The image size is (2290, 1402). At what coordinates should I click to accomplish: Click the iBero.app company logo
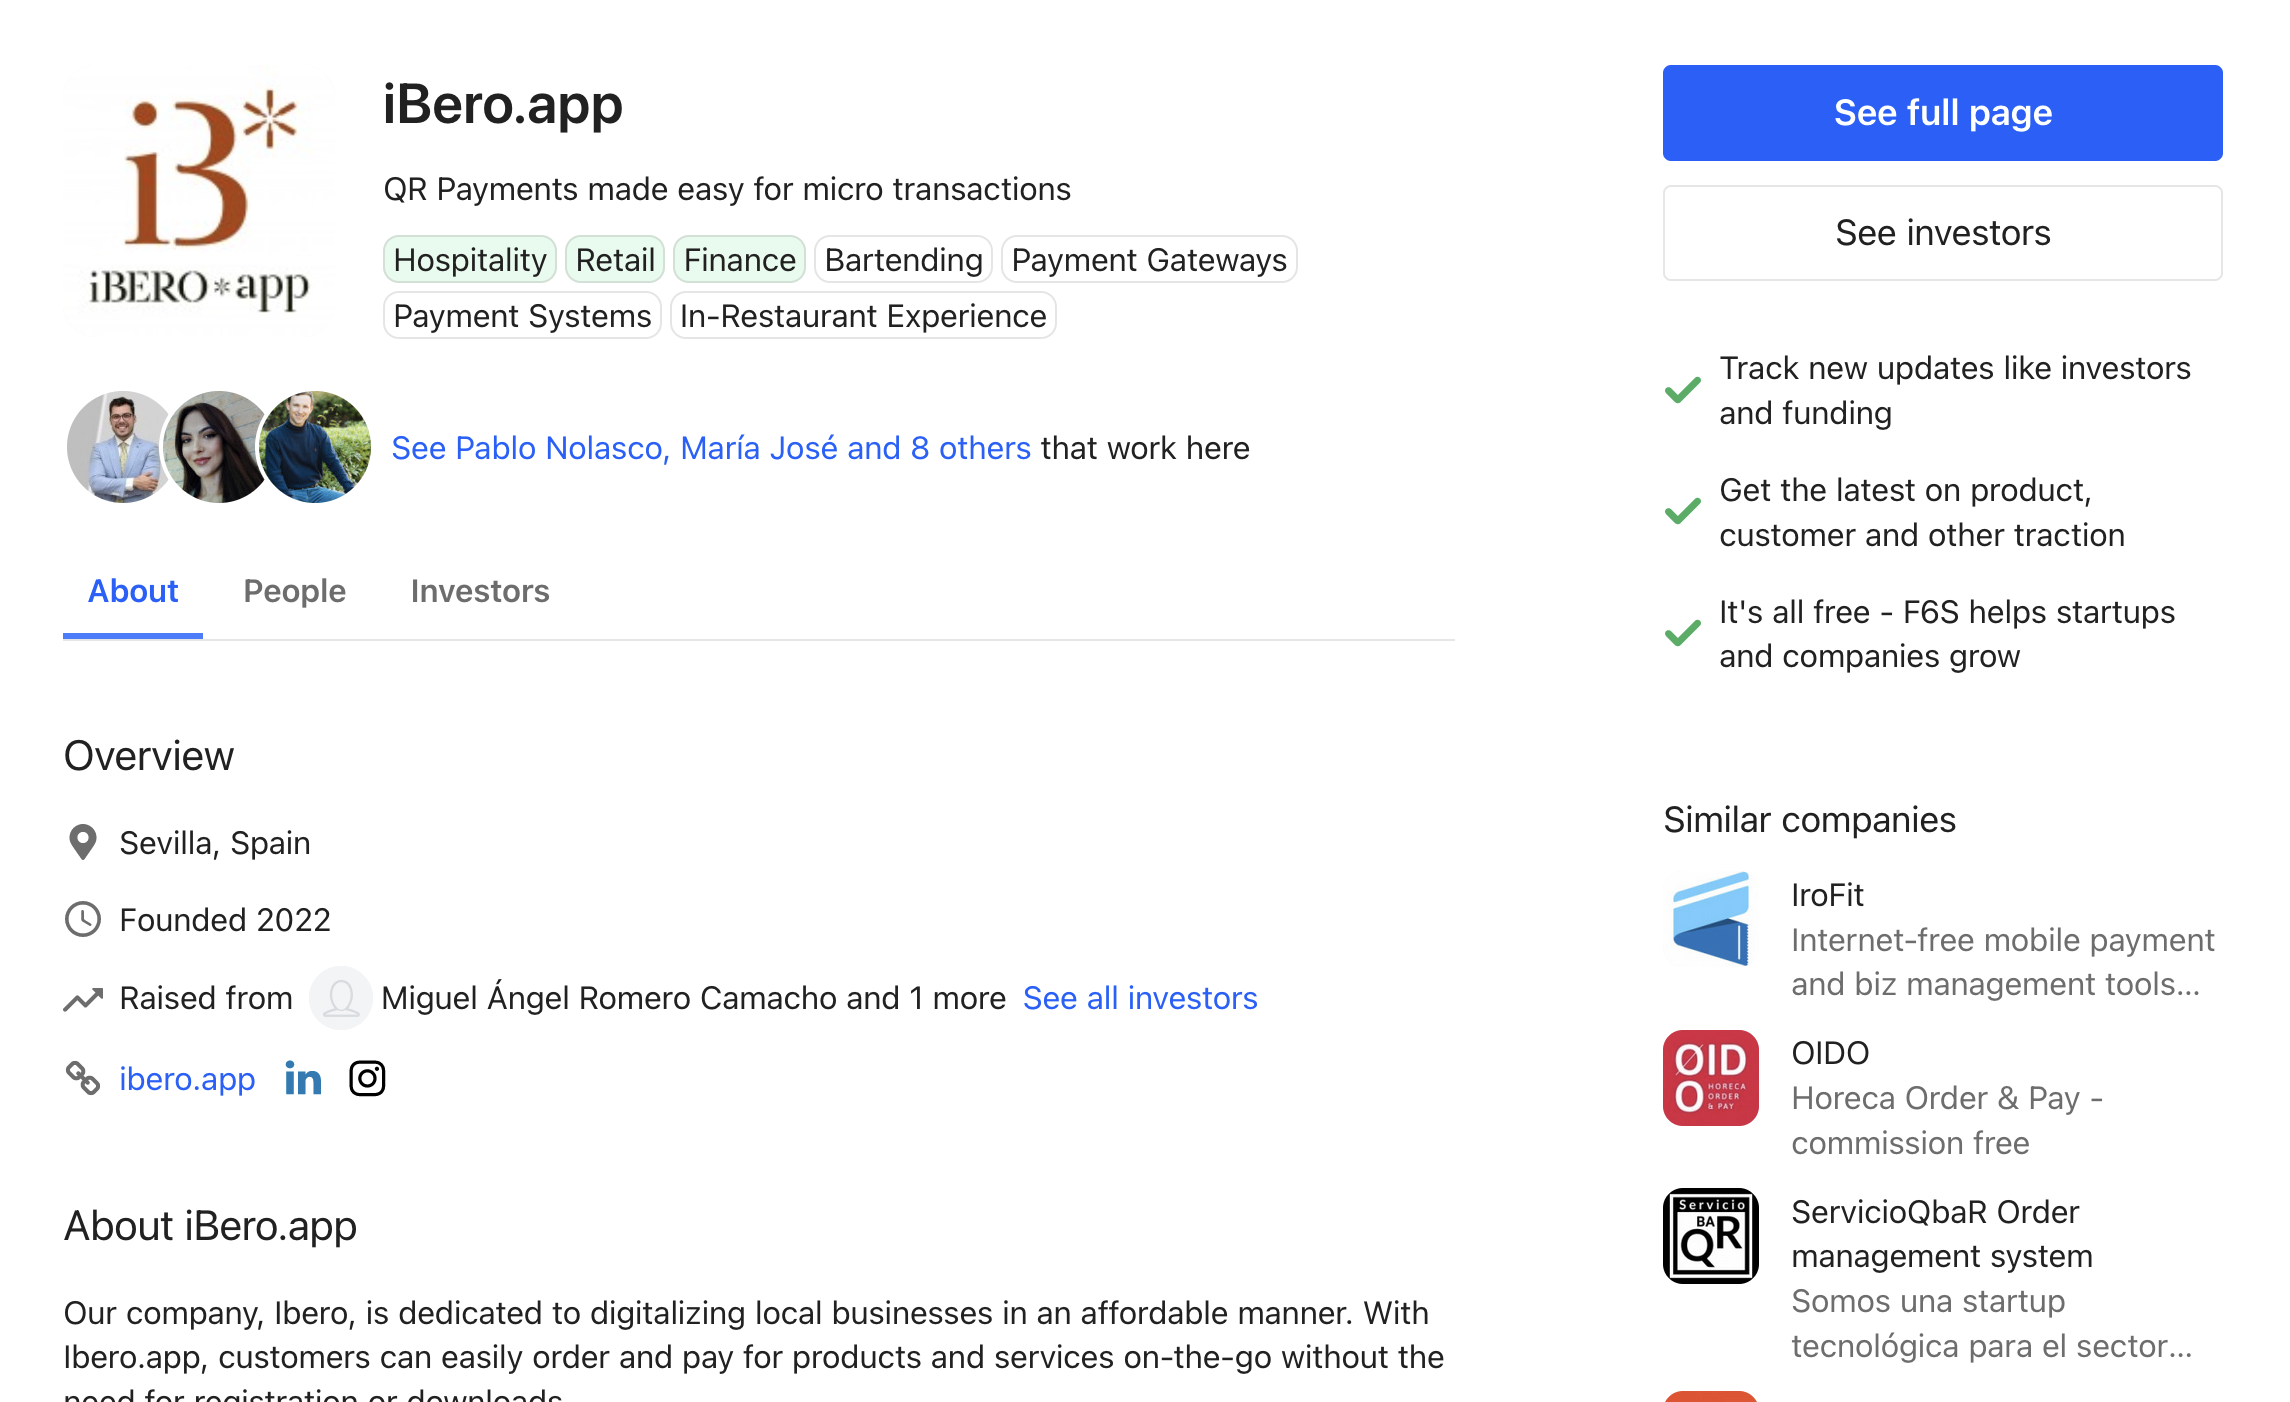coord(200,200)
